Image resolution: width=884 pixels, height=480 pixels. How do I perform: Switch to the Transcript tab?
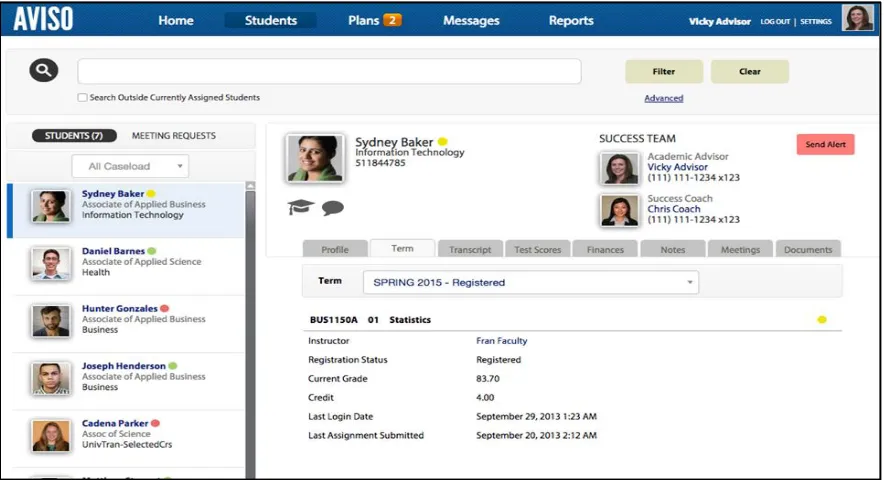[x=470, y=249]
